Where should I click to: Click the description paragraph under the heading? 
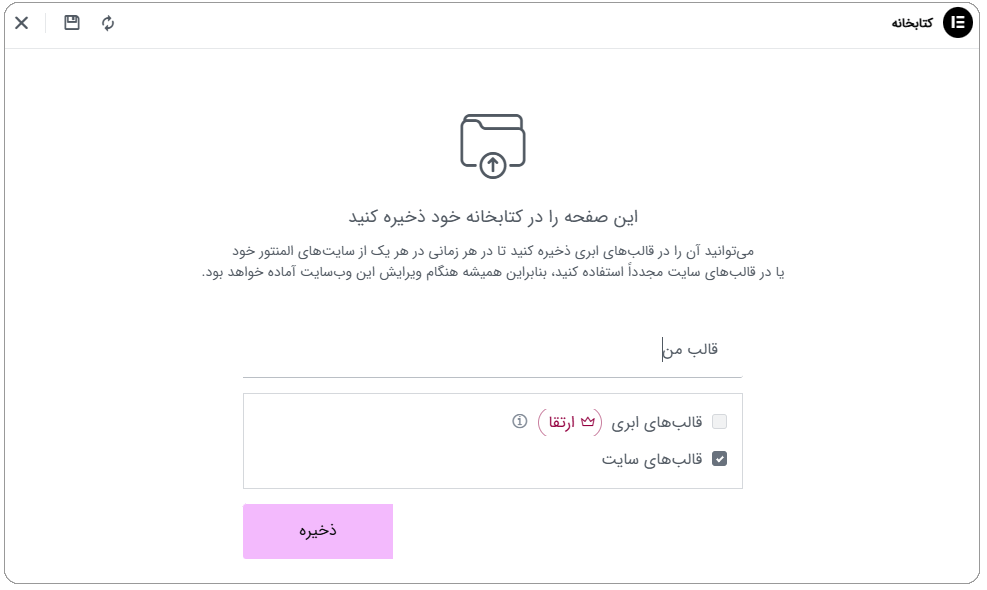click(x=492, y=260)
